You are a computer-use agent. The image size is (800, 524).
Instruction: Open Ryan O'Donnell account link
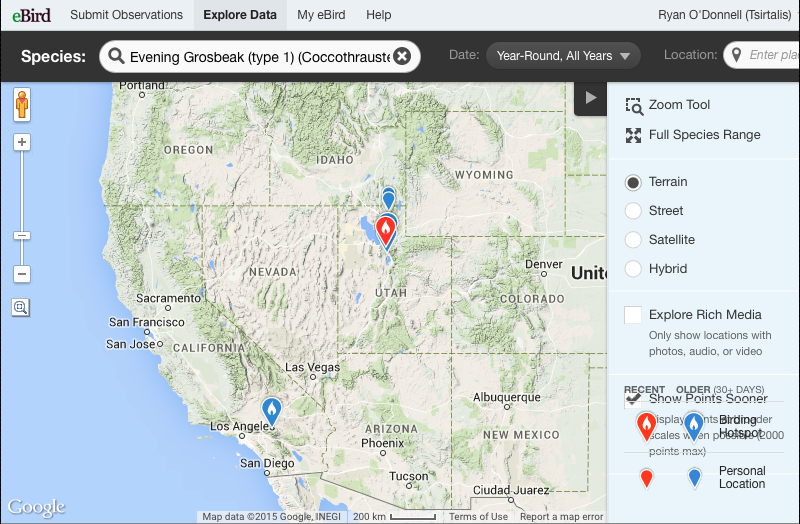click(724, 15)
